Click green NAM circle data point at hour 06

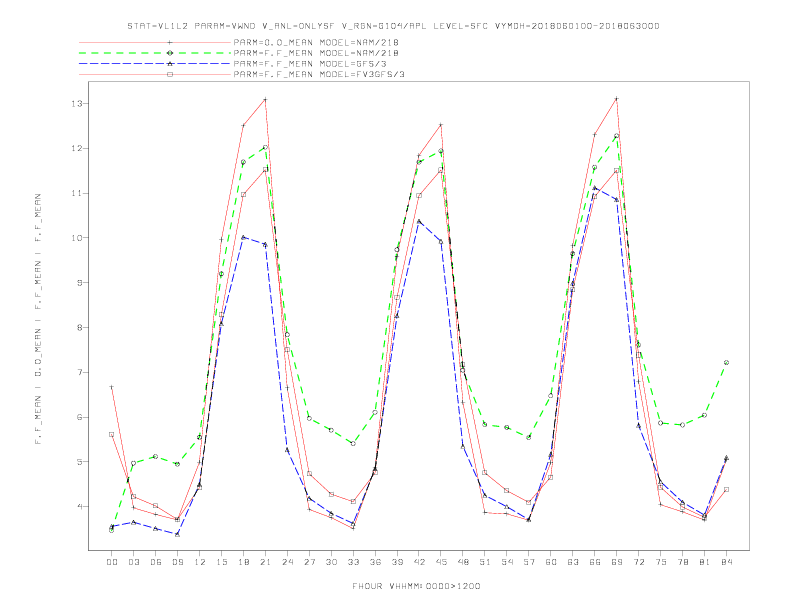(156, 456)
